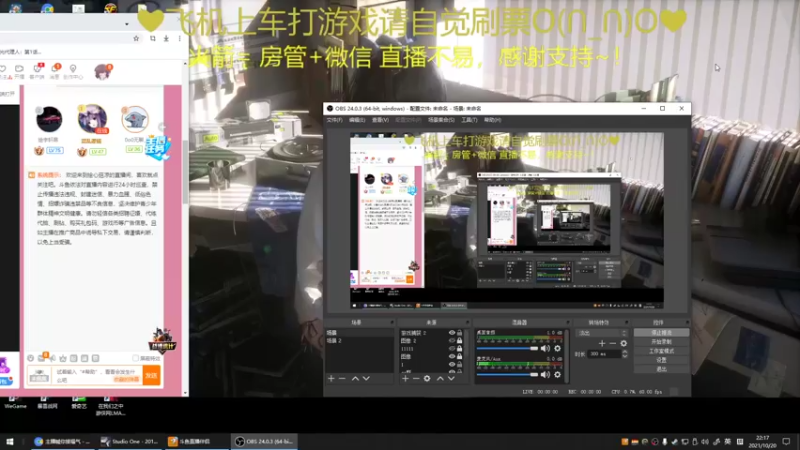The image size is (800, 450).
Task: Open Studio One from the taskbar
Action: (x=130, y=441)
